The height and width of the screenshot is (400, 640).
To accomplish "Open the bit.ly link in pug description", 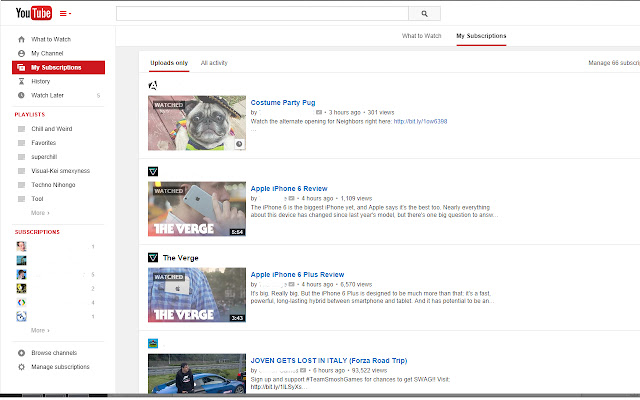I will 420,121.
